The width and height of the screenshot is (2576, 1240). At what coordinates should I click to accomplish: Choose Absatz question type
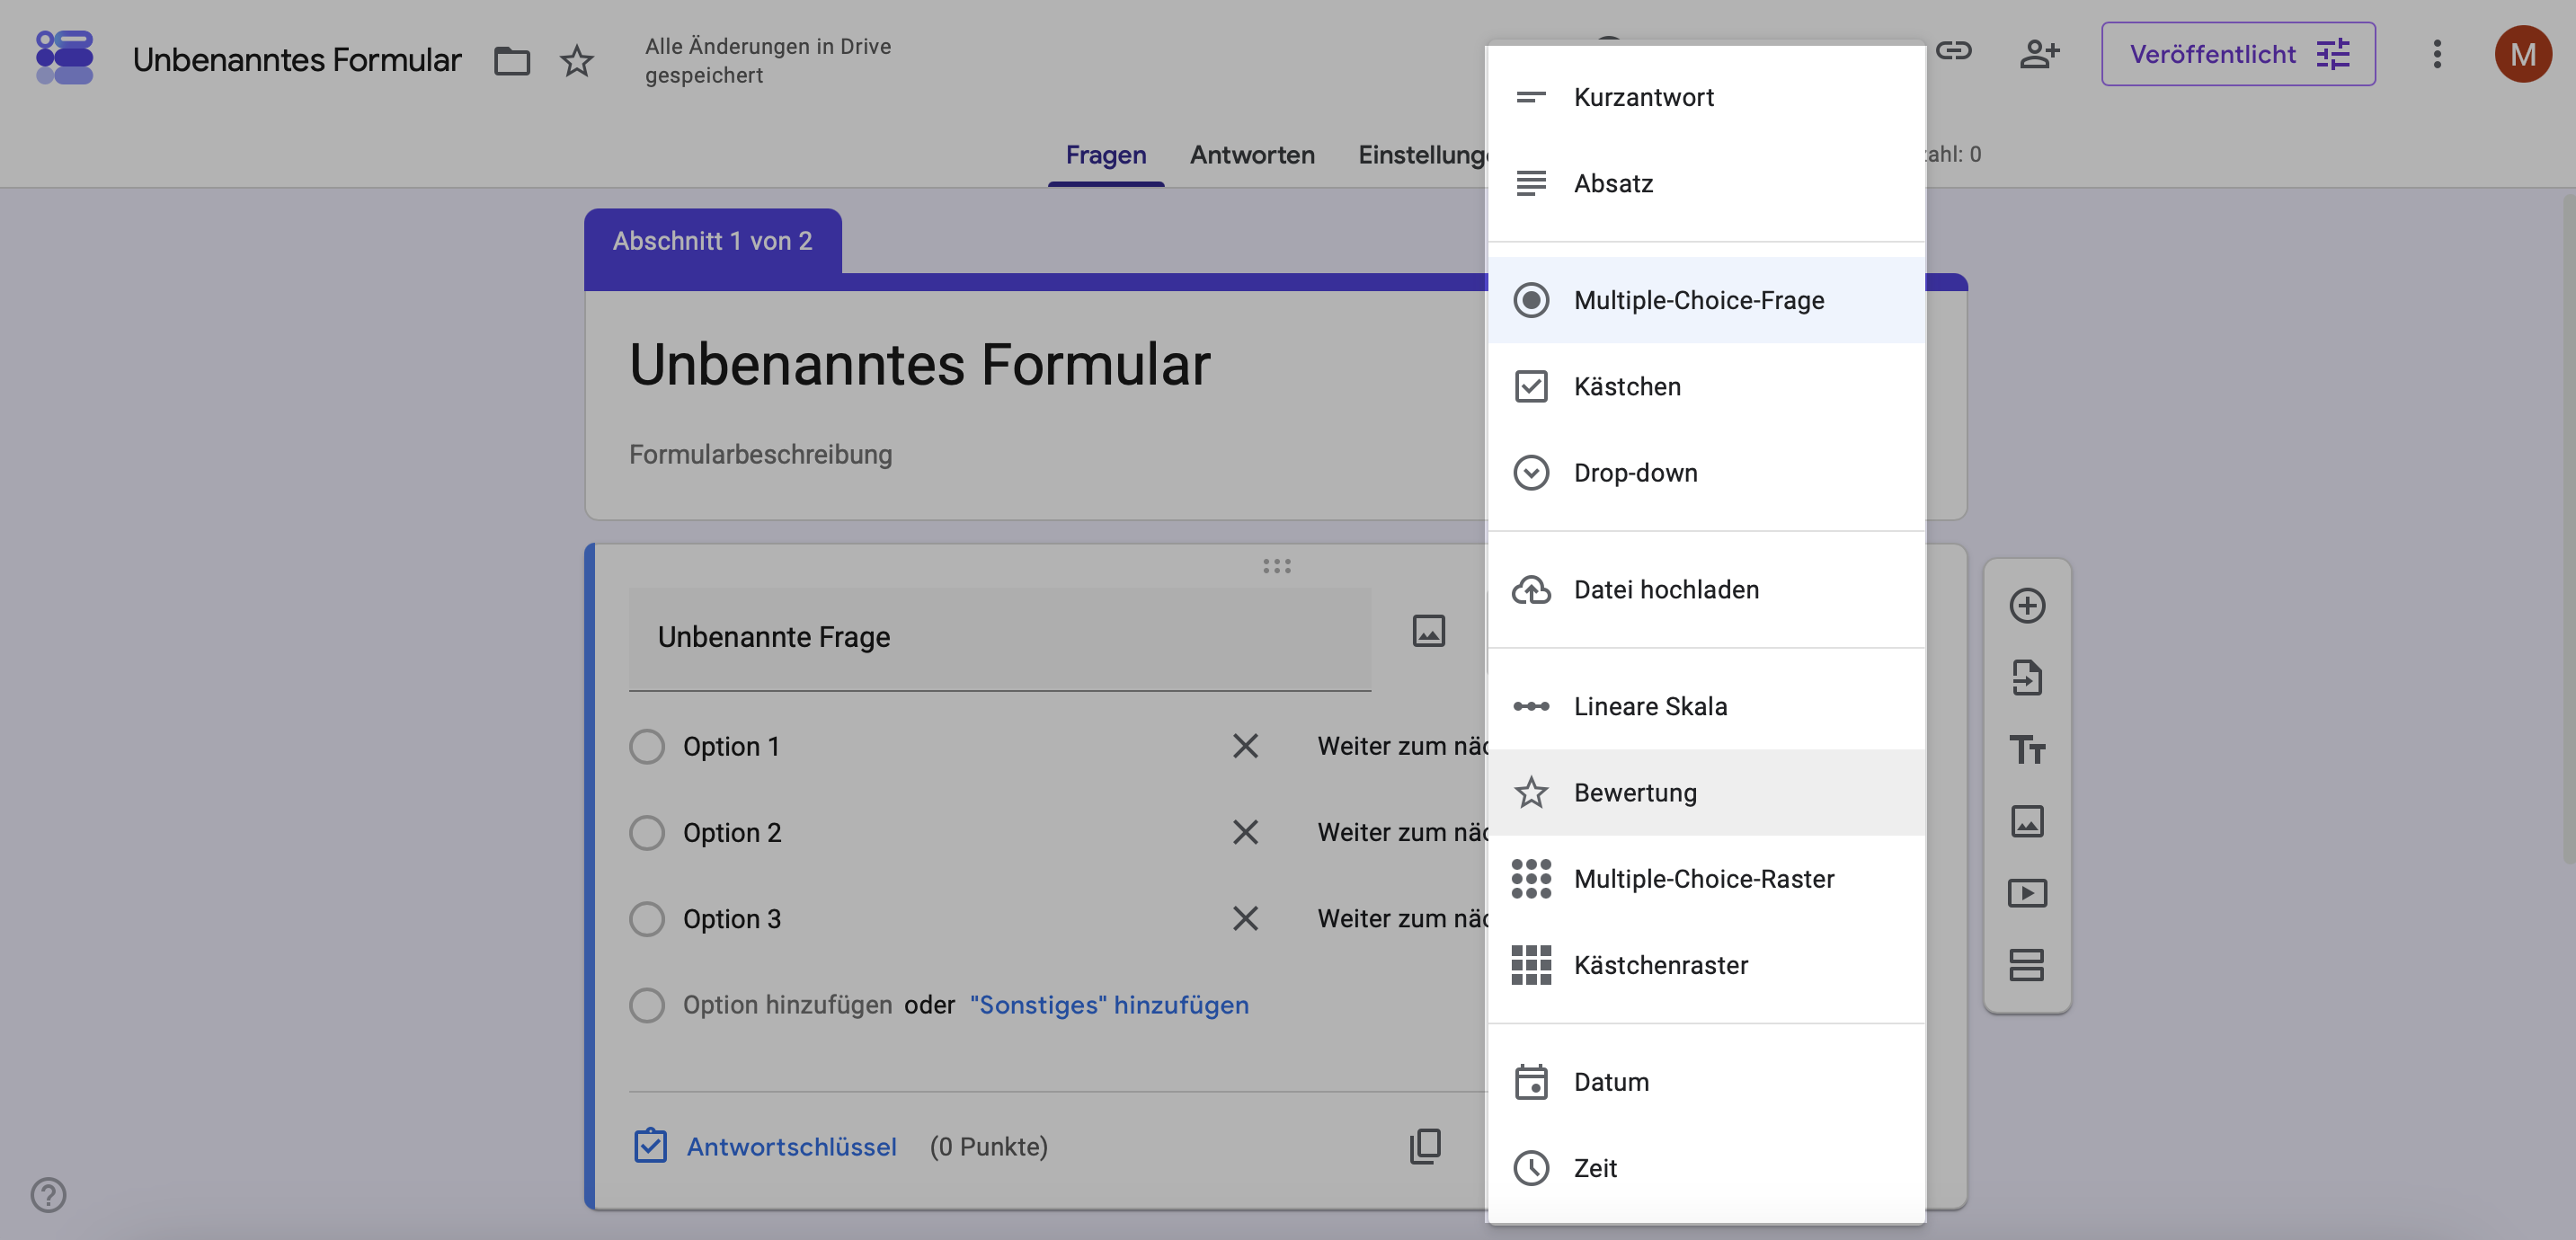pyautogui.click(x=1706, y=183)
